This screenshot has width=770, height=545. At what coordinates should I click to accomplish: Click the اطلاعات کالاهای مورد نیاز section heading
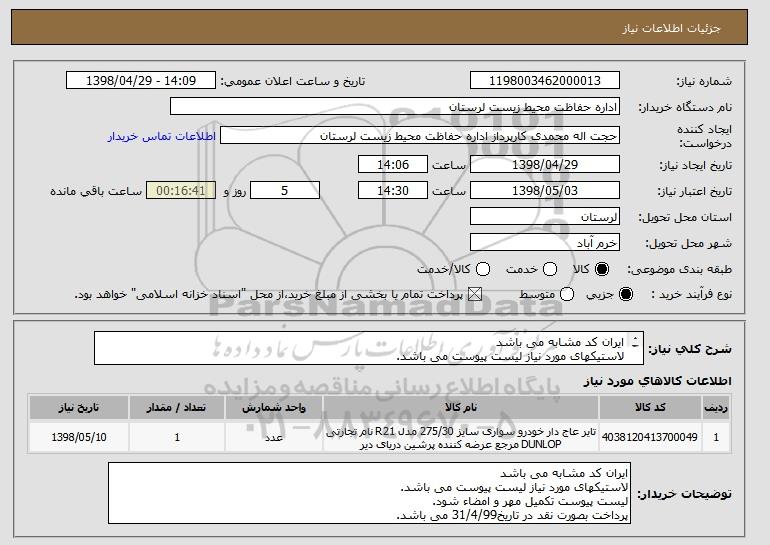(x=657, y=381)
